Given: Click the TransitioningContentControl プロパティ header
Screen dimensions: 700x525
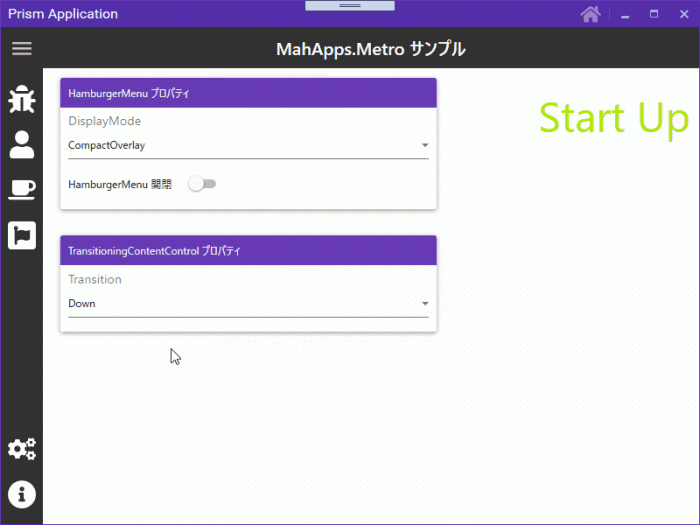Looking at the screenshot, I should point(248,250).
